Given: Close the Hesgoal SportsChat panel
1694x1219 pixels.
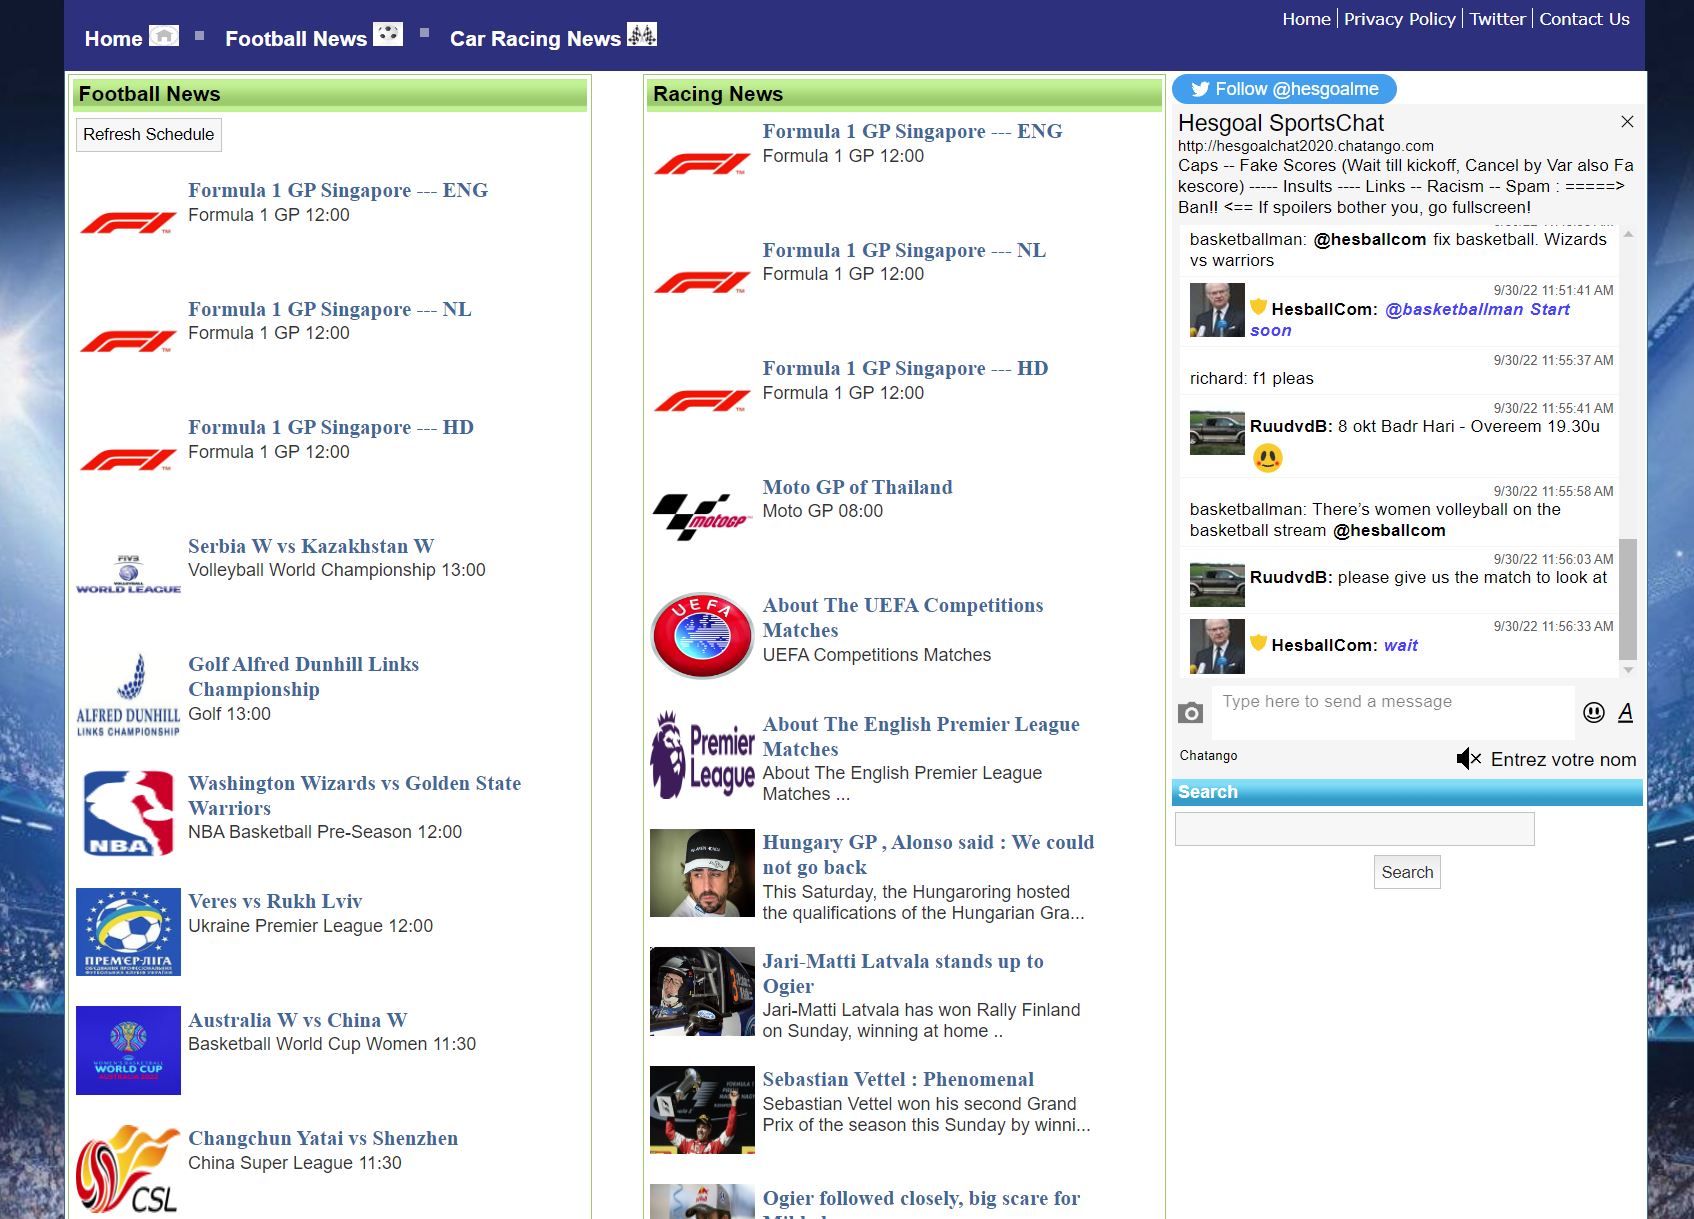Looking at the screenshot, I should [1627, 121].
